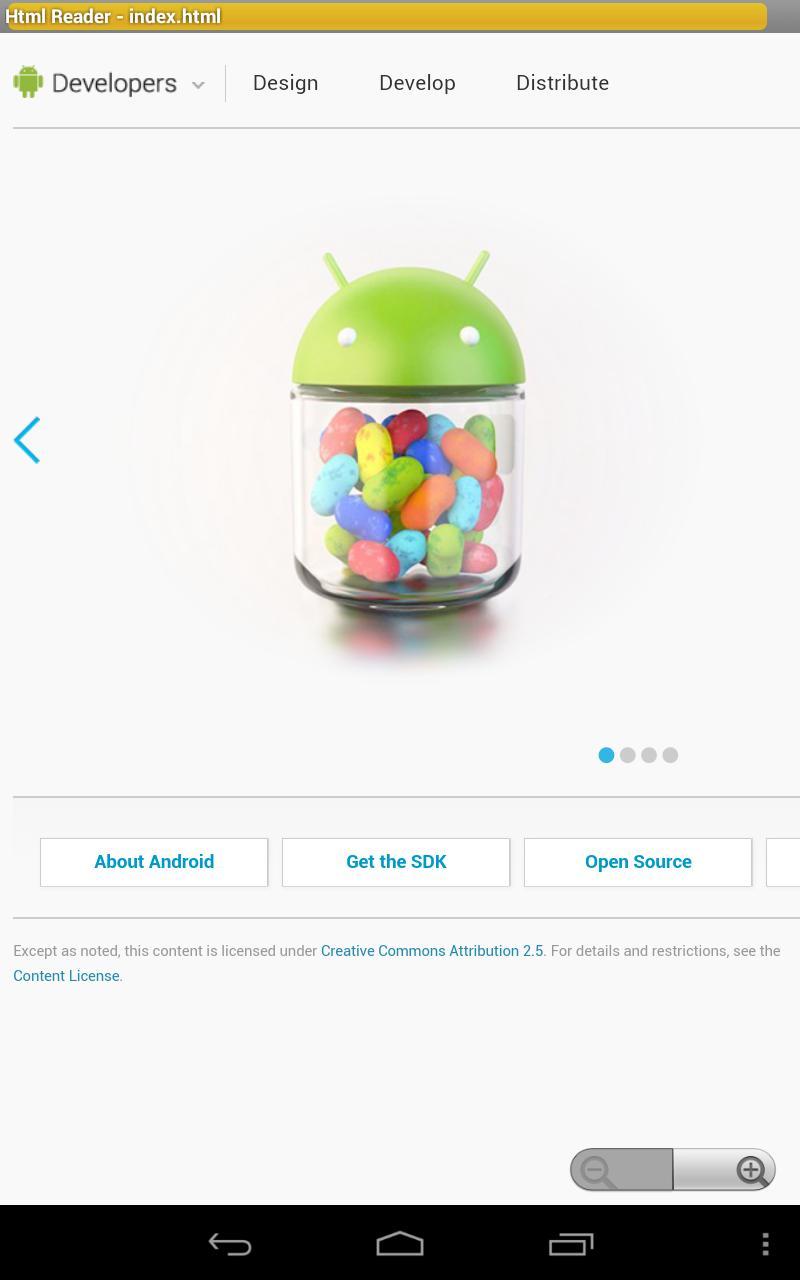Tap the Android back navigation icon
800x1280 pixels.
tap(229, 1244)
